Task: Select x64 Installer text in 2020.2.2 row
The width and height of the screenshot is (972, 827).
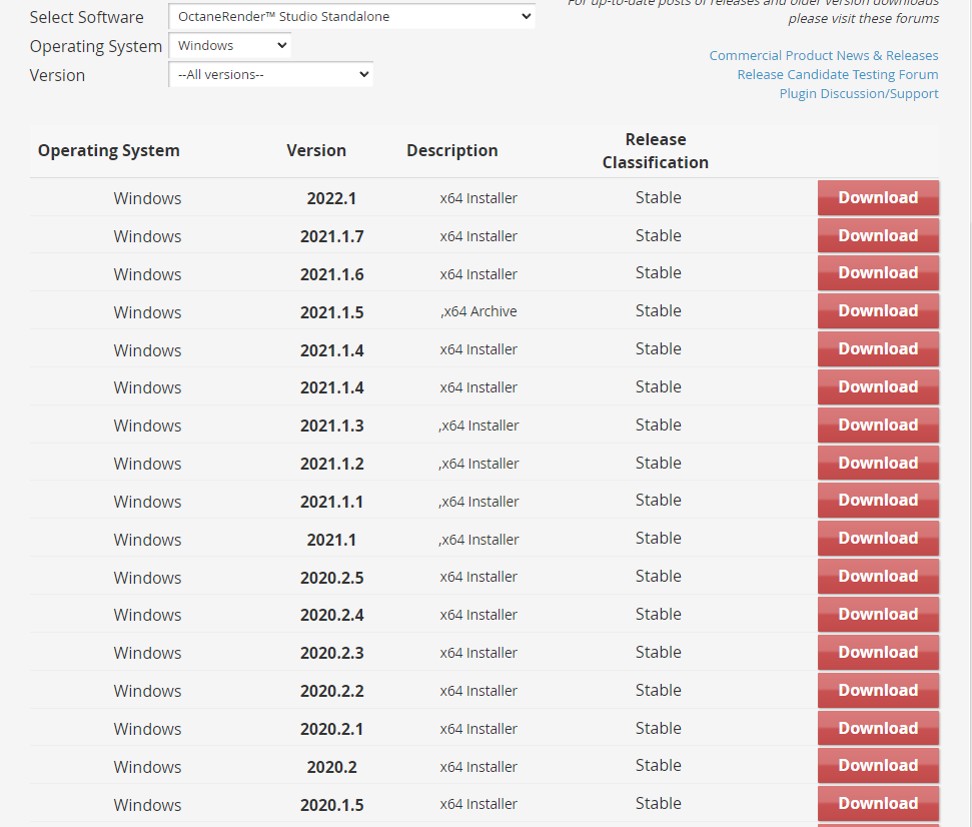Action: click(x=479, y=691)
